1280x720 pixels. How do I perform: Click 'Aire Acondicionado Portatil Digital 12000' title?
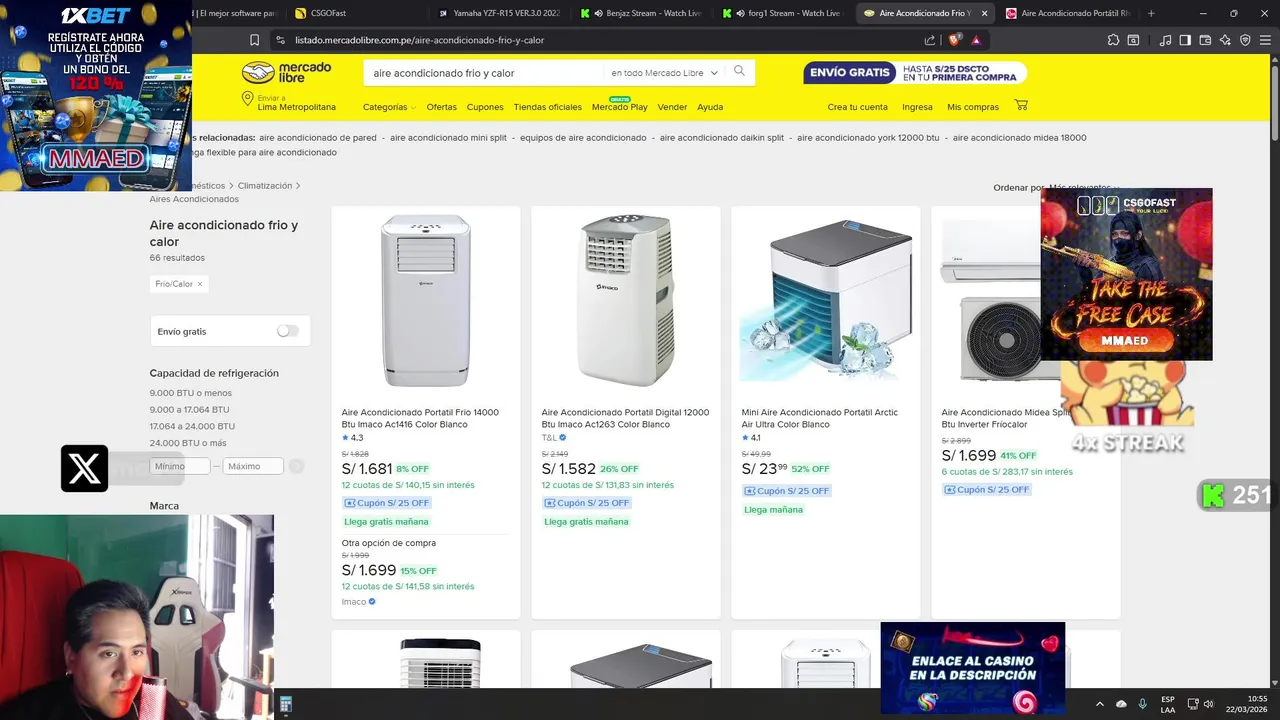[x=625, y=418]
